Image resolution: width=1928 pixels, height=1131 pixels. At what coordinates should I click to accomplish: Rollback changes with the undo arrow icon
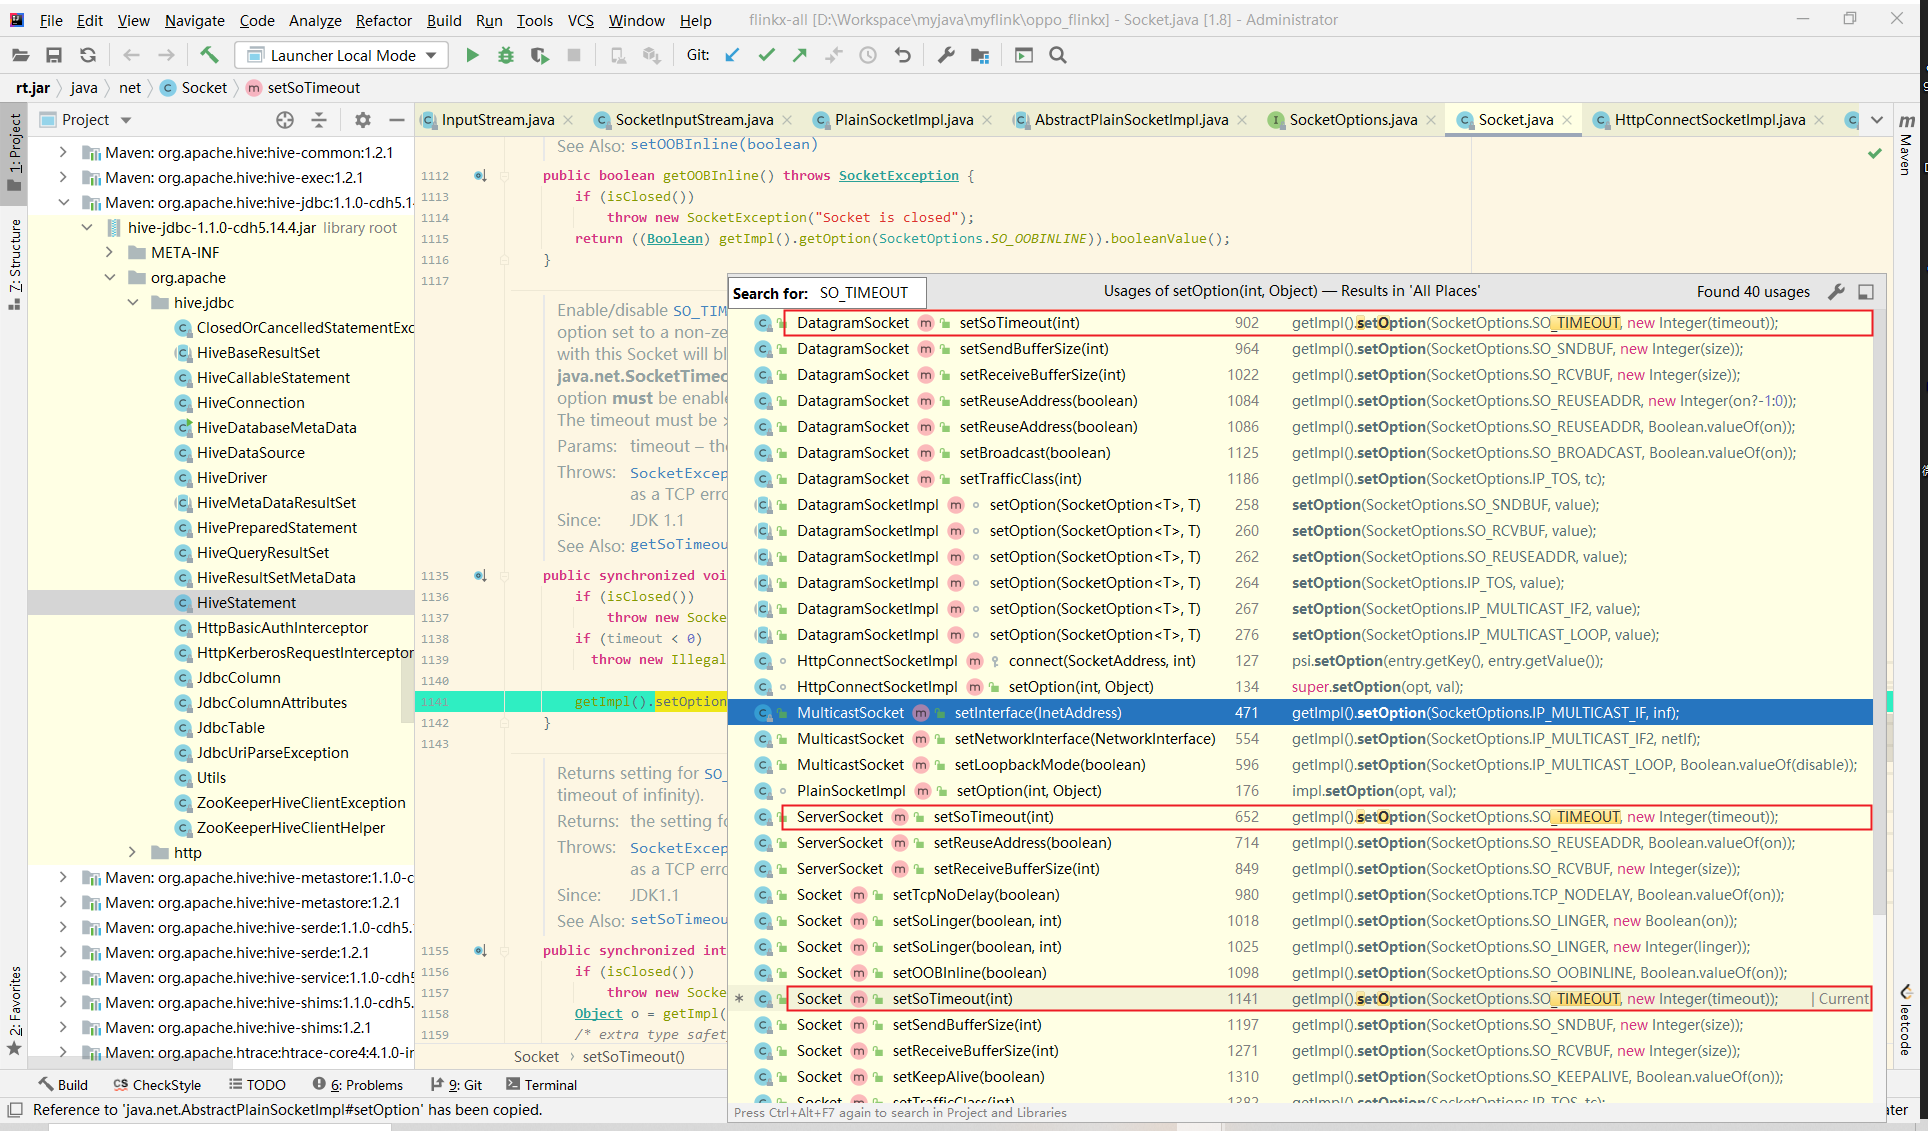tap(903, 56)
